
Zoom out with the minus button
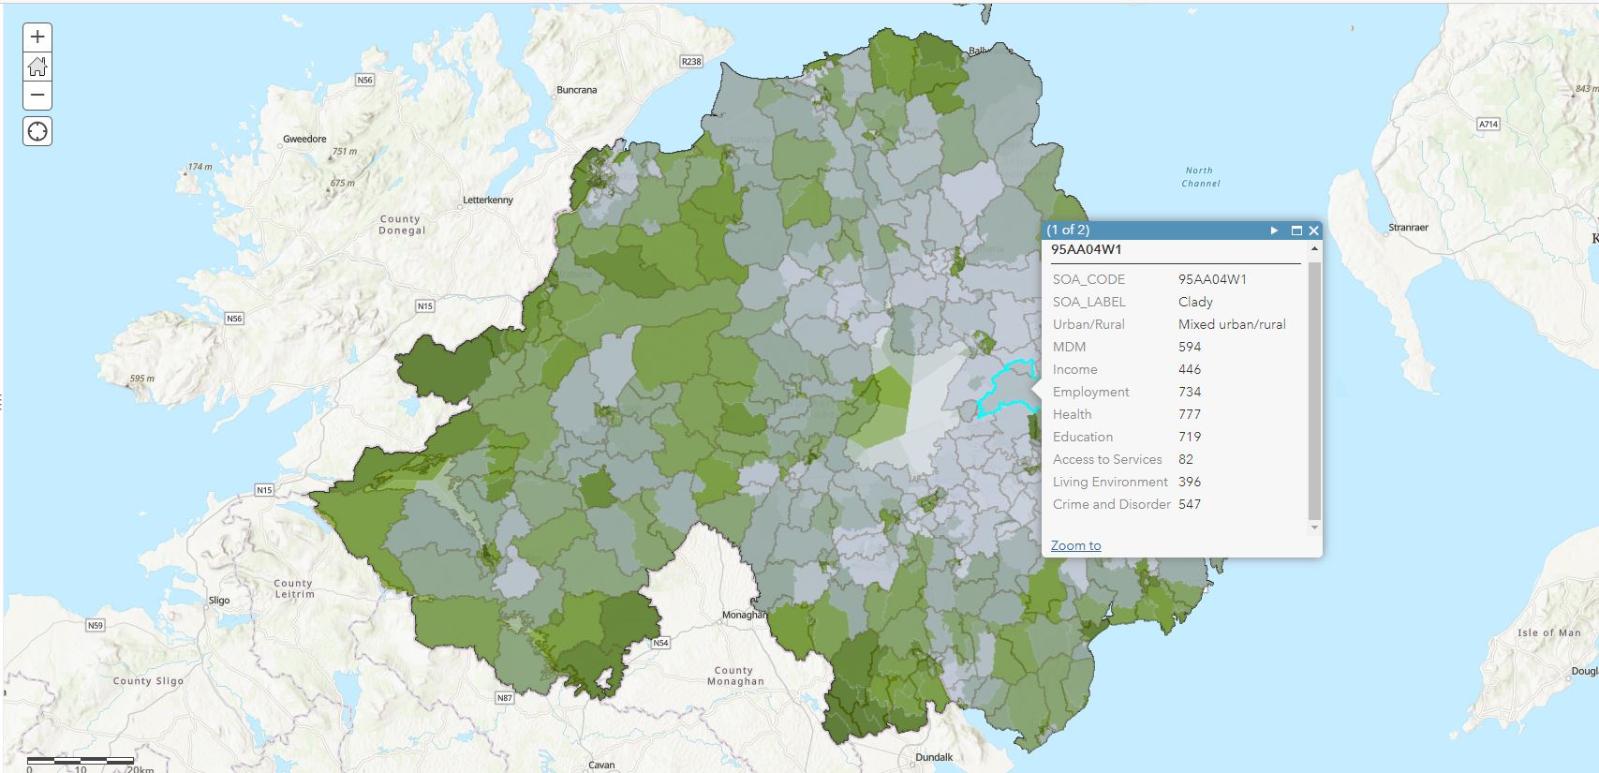click(x=37, y=96)
